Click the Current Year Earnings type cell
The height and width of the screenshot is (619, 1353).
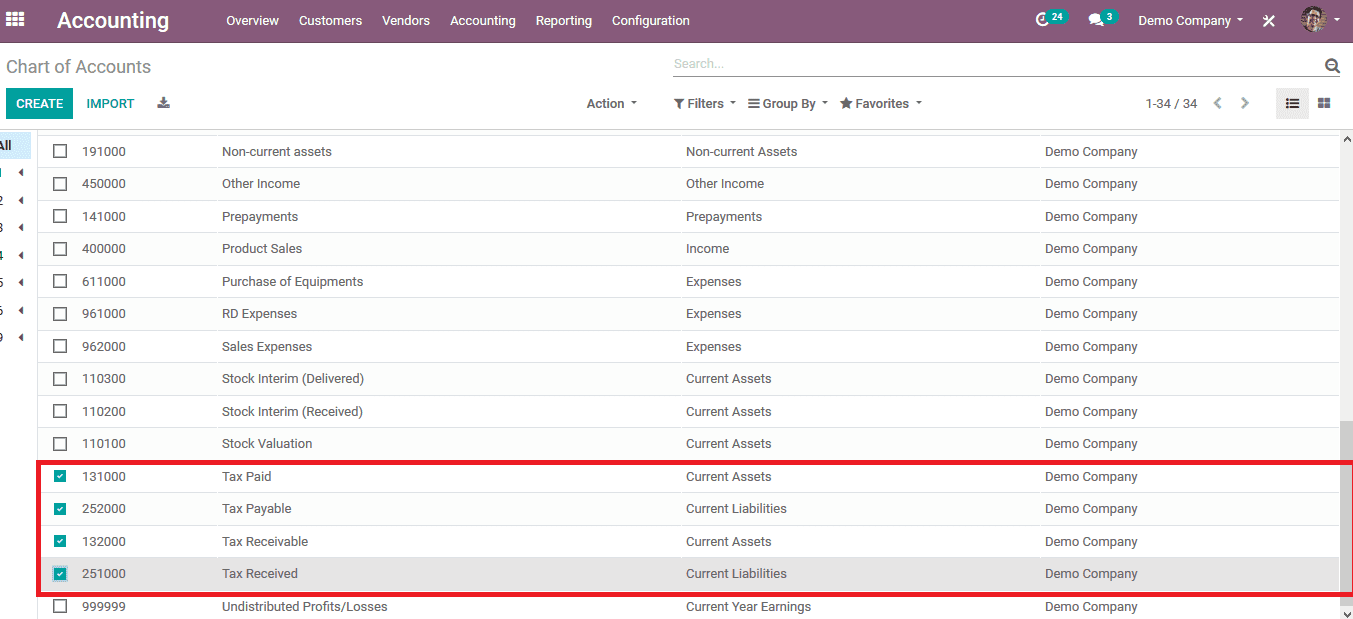[x=749, y=606]
